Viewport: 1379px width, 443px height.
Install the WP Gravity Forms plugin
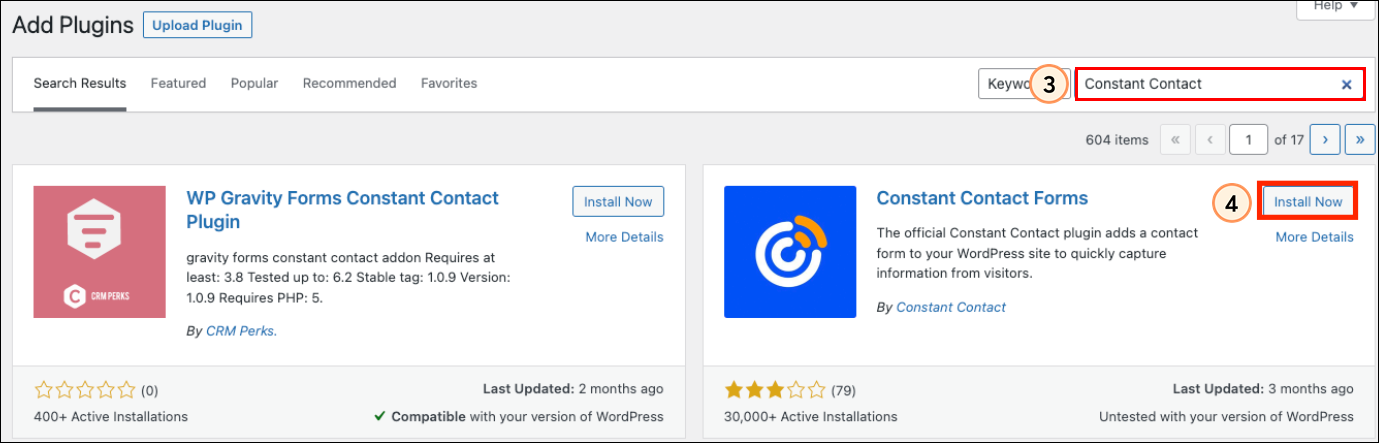618,201
